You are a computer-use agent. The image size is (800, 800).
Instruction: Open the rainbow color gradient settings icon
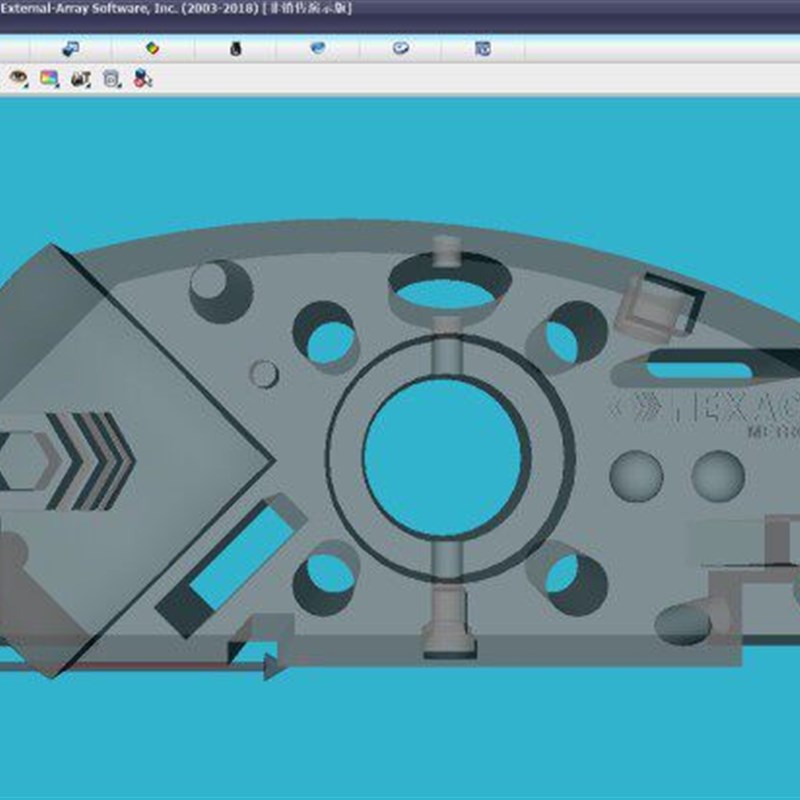pyautogui.click(x=48, y=78)
